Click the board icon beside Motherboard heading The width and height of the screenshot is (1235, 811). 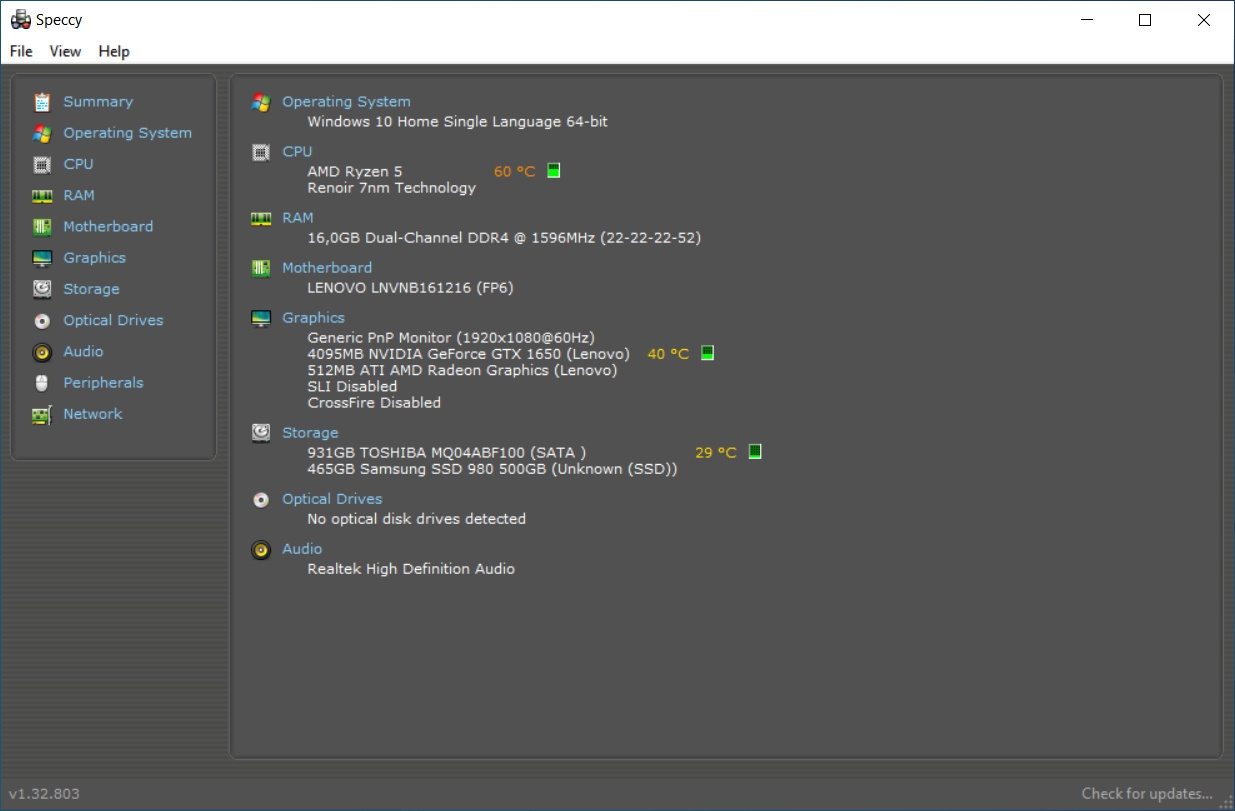click(261, 268)
